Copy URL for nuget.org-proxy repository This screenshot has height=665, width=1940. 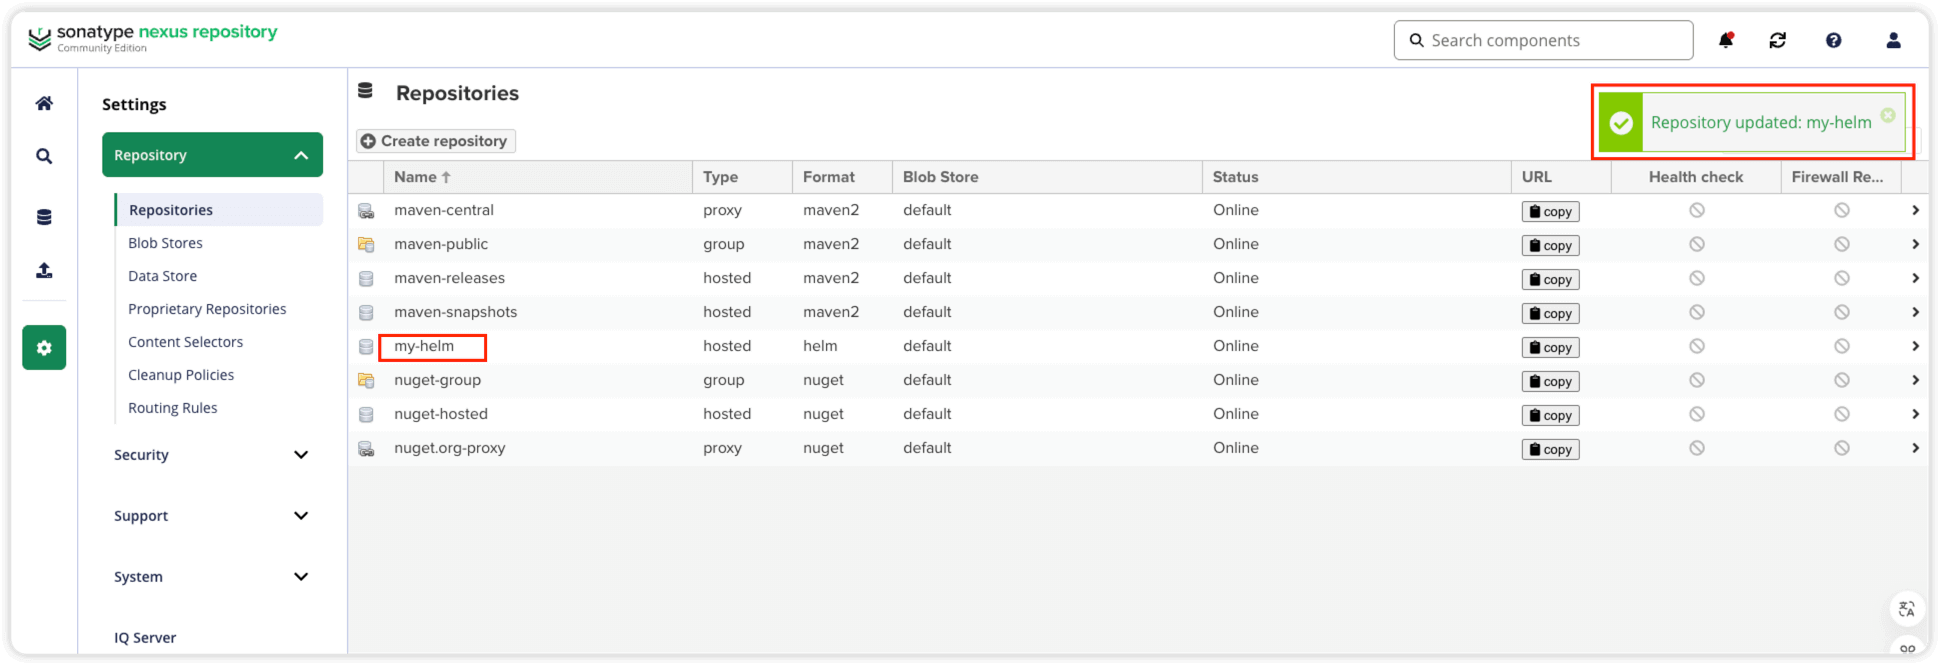point(1550,449)
